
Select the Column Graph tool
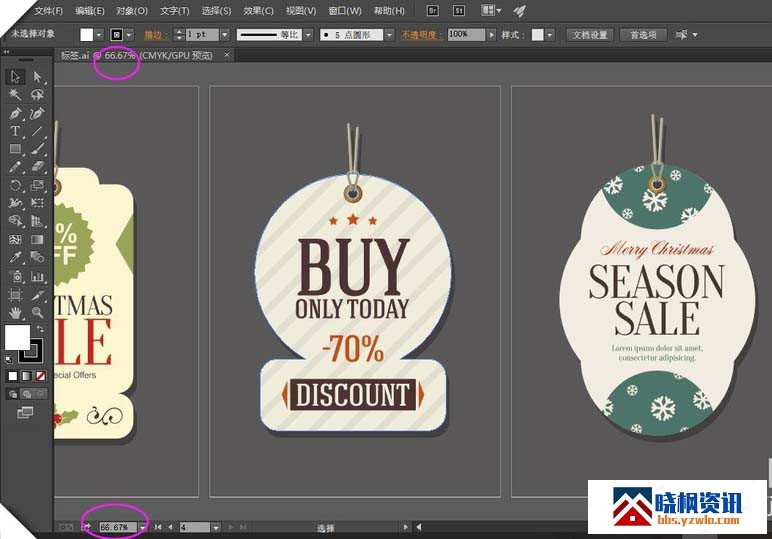point(37,276)
